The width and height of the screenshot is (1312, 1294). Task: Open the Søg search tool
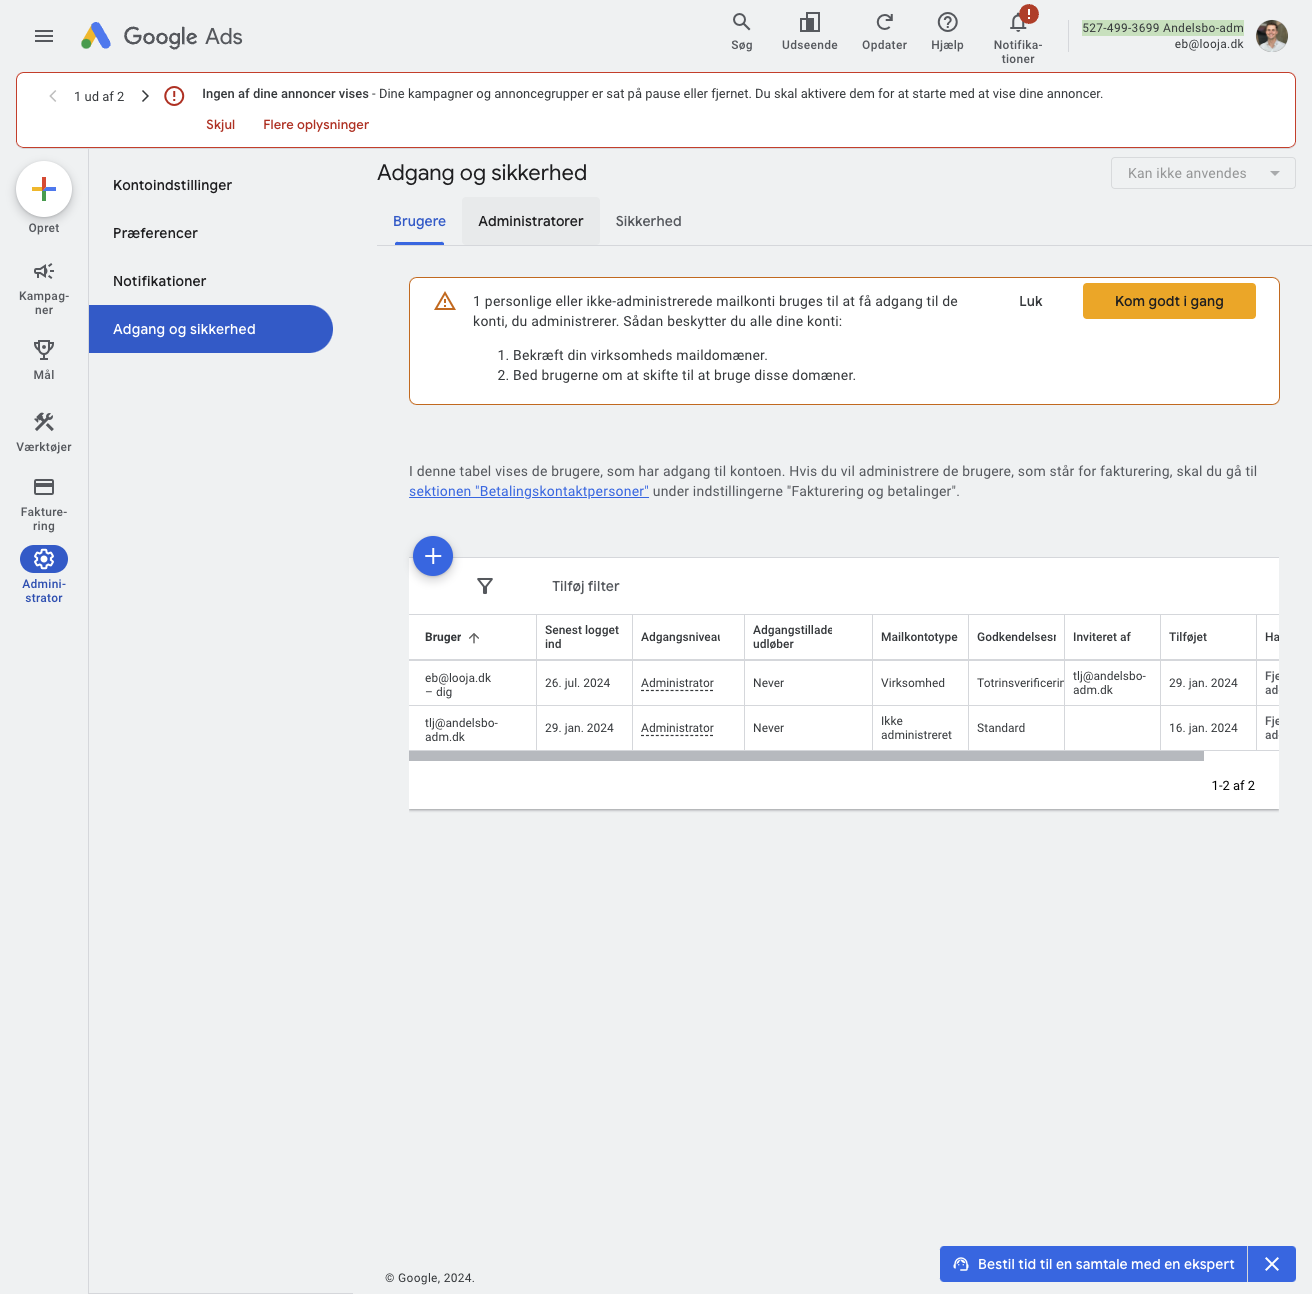(x=741, y=32)
